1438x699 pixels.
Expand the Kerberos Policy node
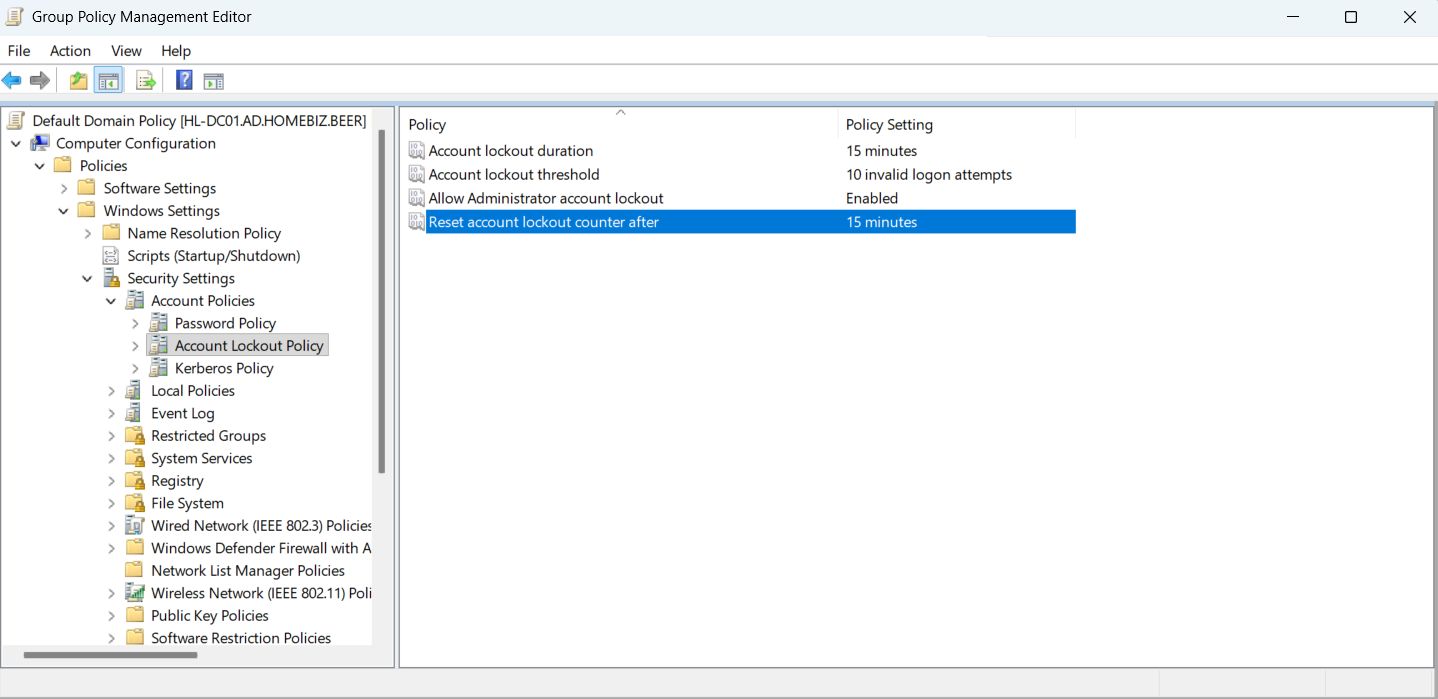click(135, 368)
